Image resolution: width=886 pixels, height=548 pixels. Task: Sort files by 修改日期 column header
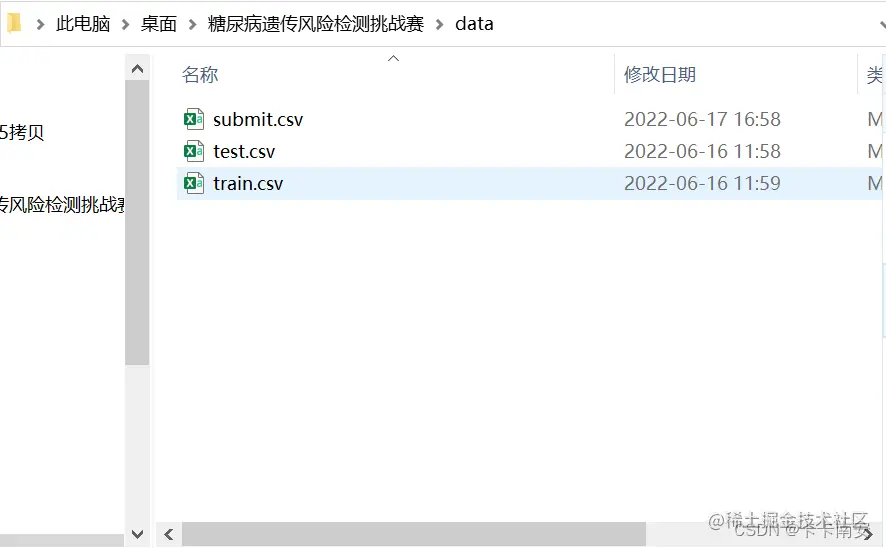point(659,75)
